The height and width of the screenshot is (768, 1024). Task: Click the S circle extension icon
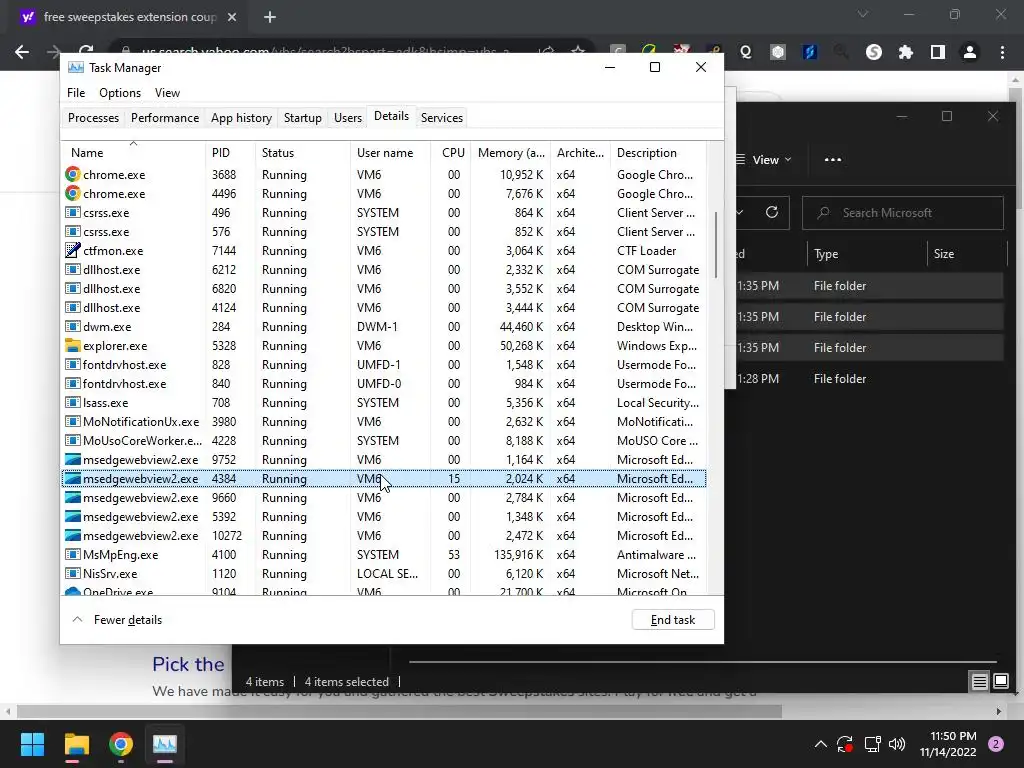click(874, 52)
